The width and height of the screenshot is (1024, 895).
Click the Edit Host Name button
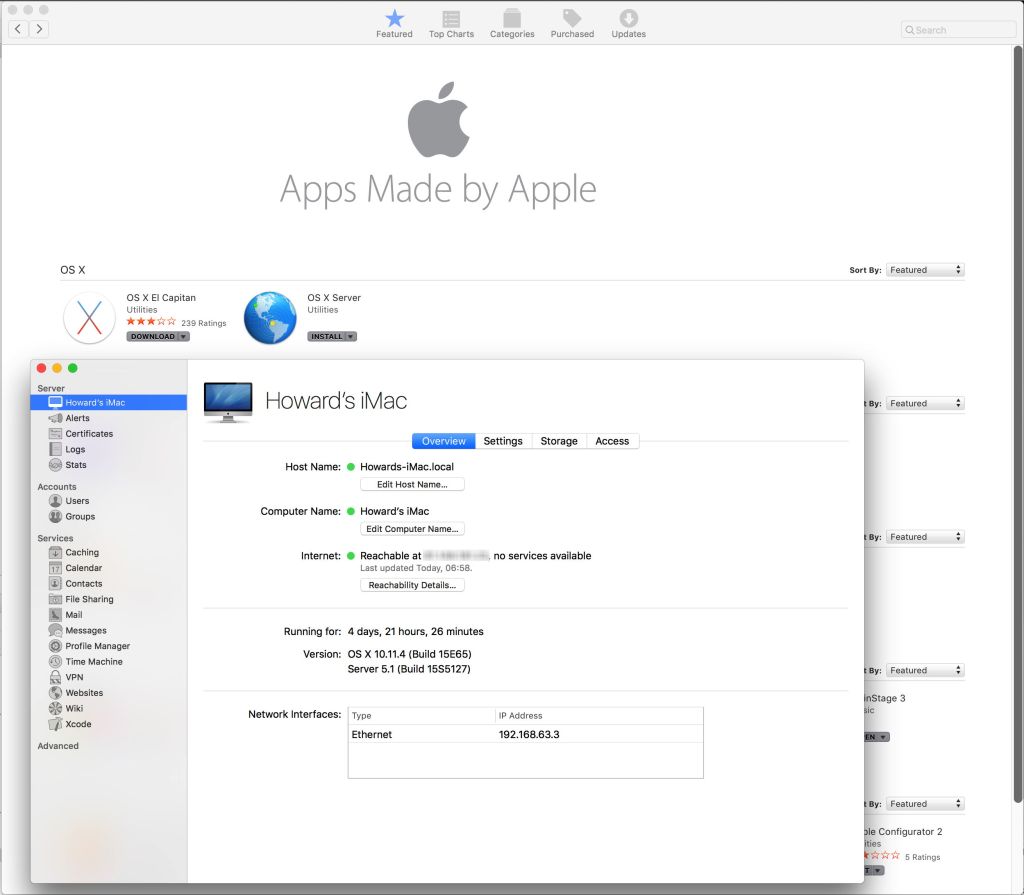tap(412, 485)
